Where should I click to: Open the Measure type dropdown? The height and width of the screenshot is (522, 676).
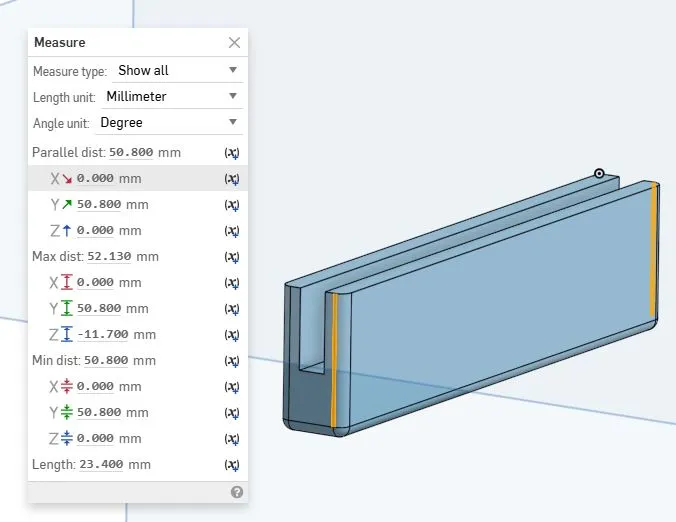pos(177,71)
